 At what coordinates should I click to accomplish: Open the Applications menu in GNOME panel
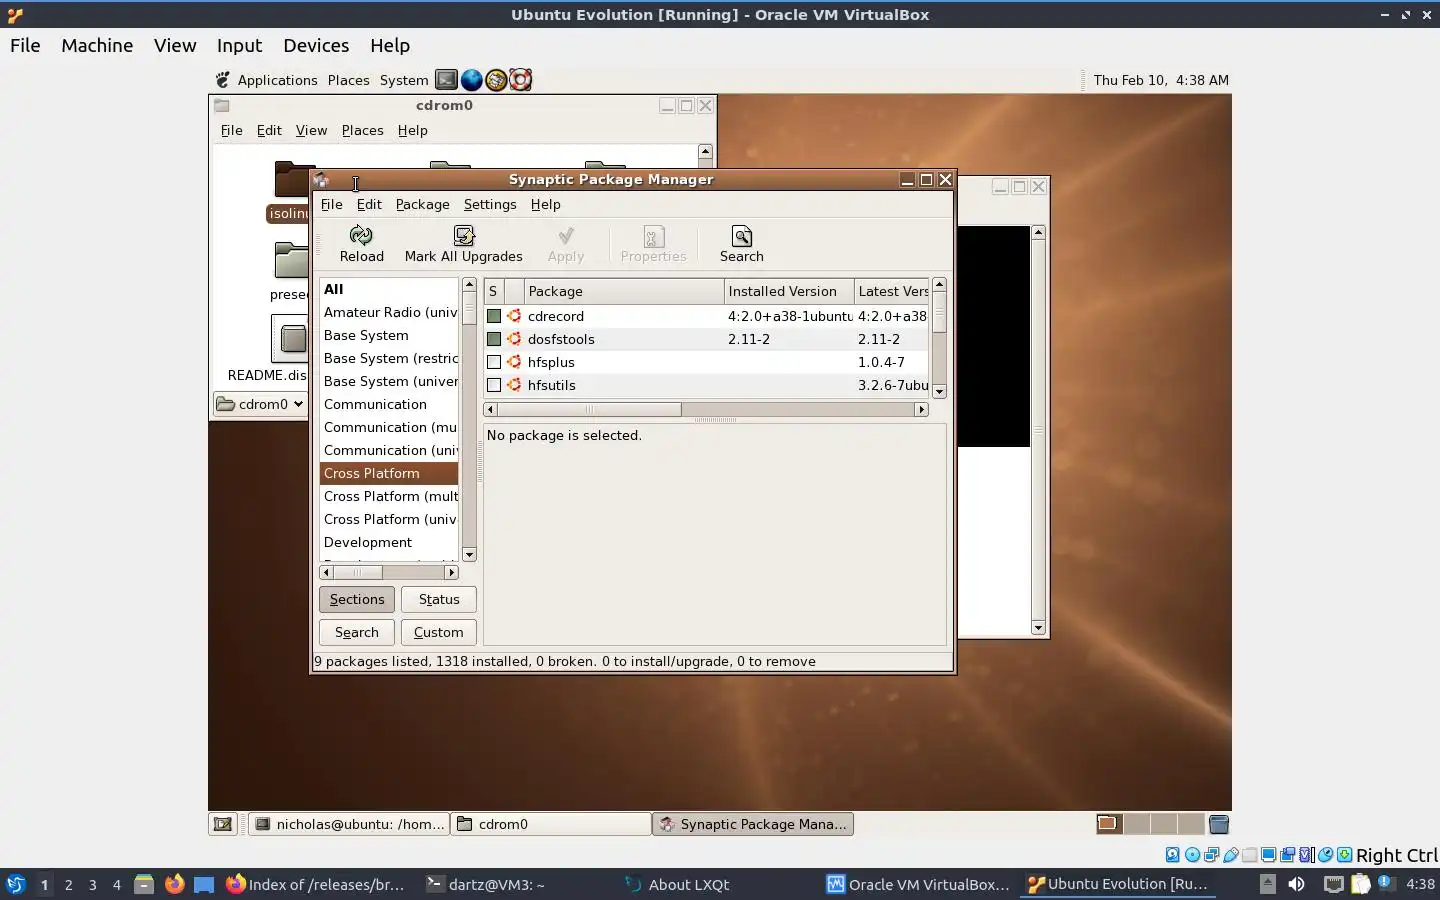[x=277, y=80]
